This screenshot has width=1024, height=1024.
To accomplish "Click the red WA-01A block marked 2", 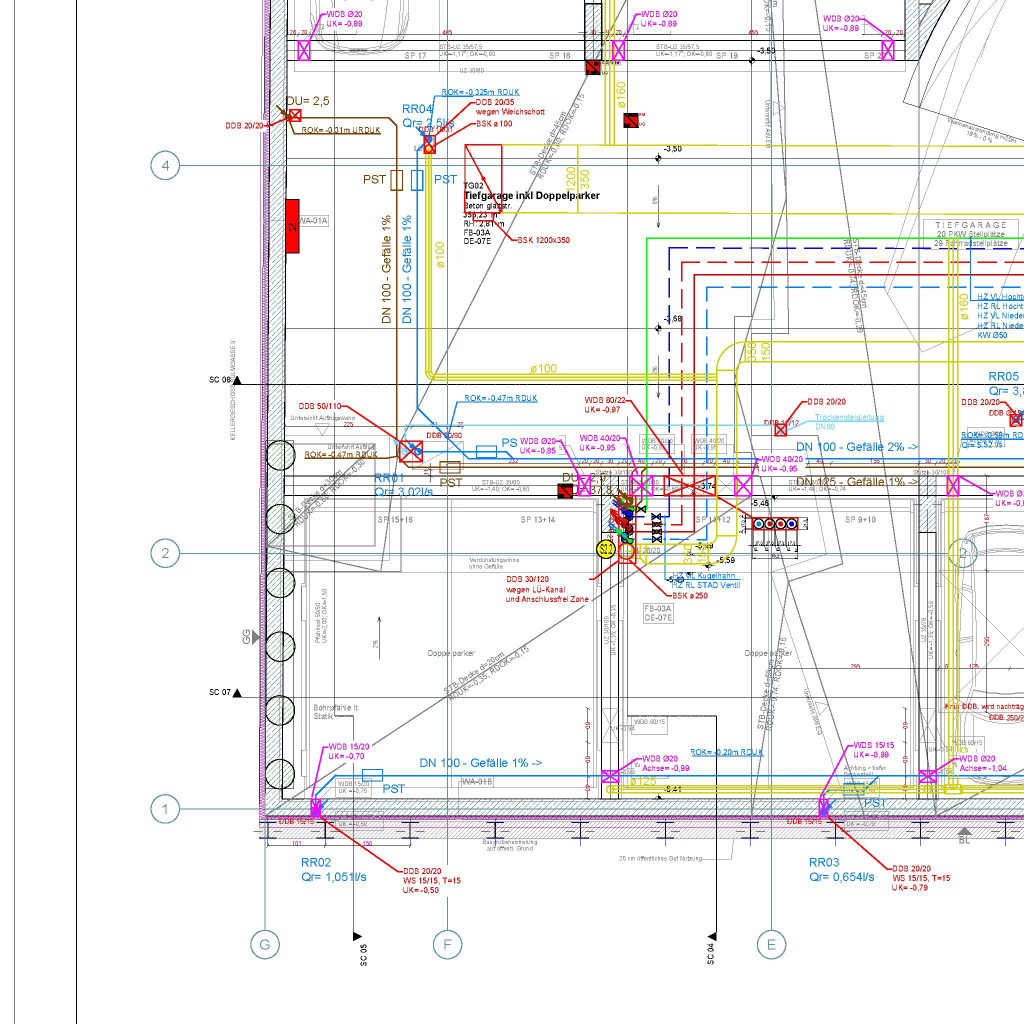I will (293, 226).
